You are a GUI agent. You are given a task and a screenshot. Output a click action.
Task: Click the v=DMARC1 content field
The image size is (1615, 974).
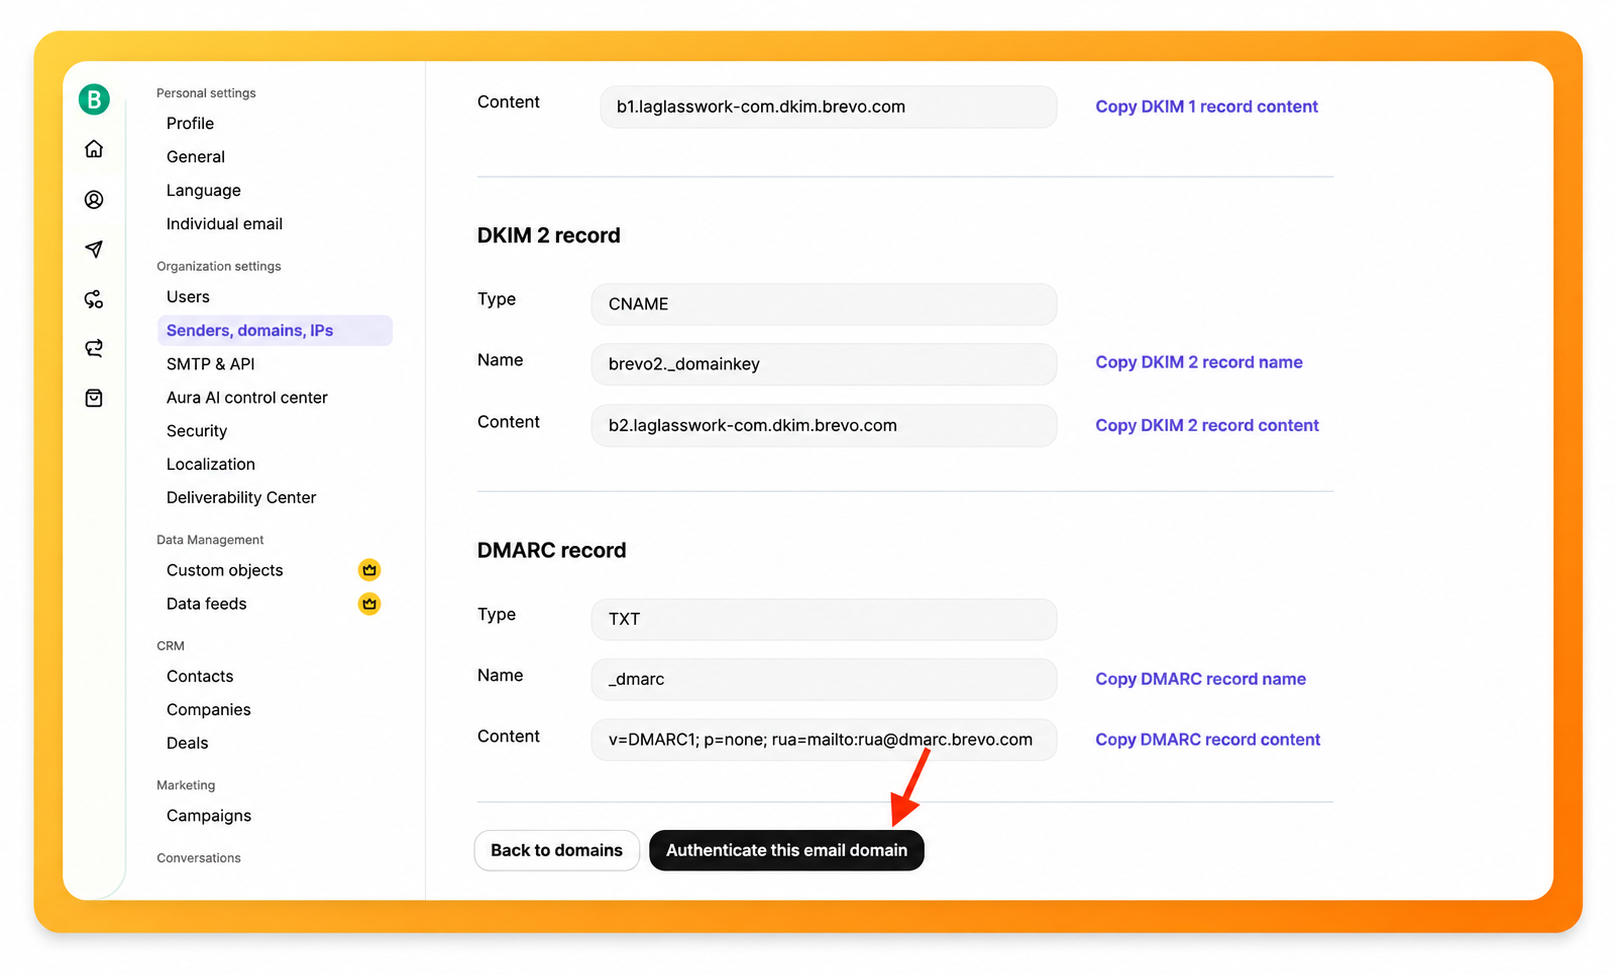(x=824, y=740)
